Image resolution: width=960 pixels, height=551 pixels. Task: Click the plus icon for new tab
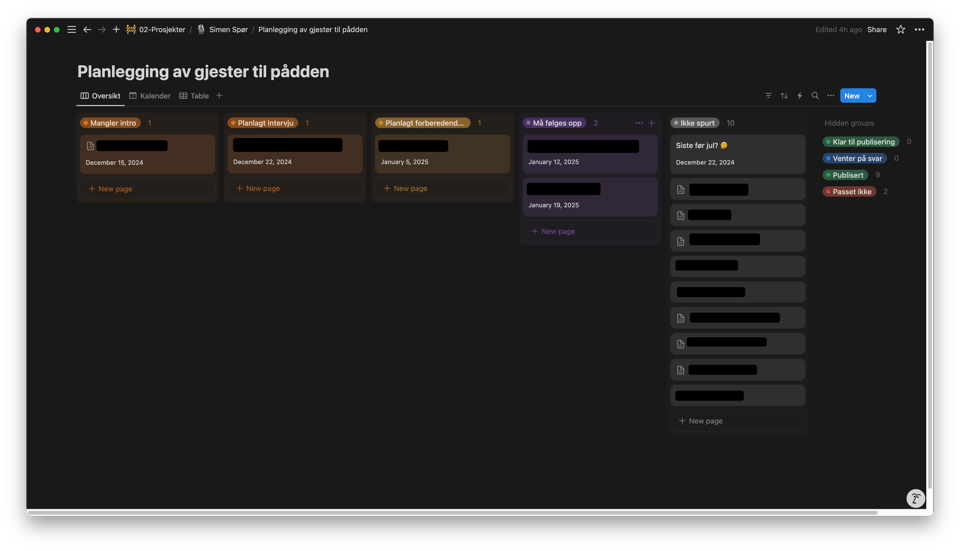pyautogui.click(x=116, y=30)
